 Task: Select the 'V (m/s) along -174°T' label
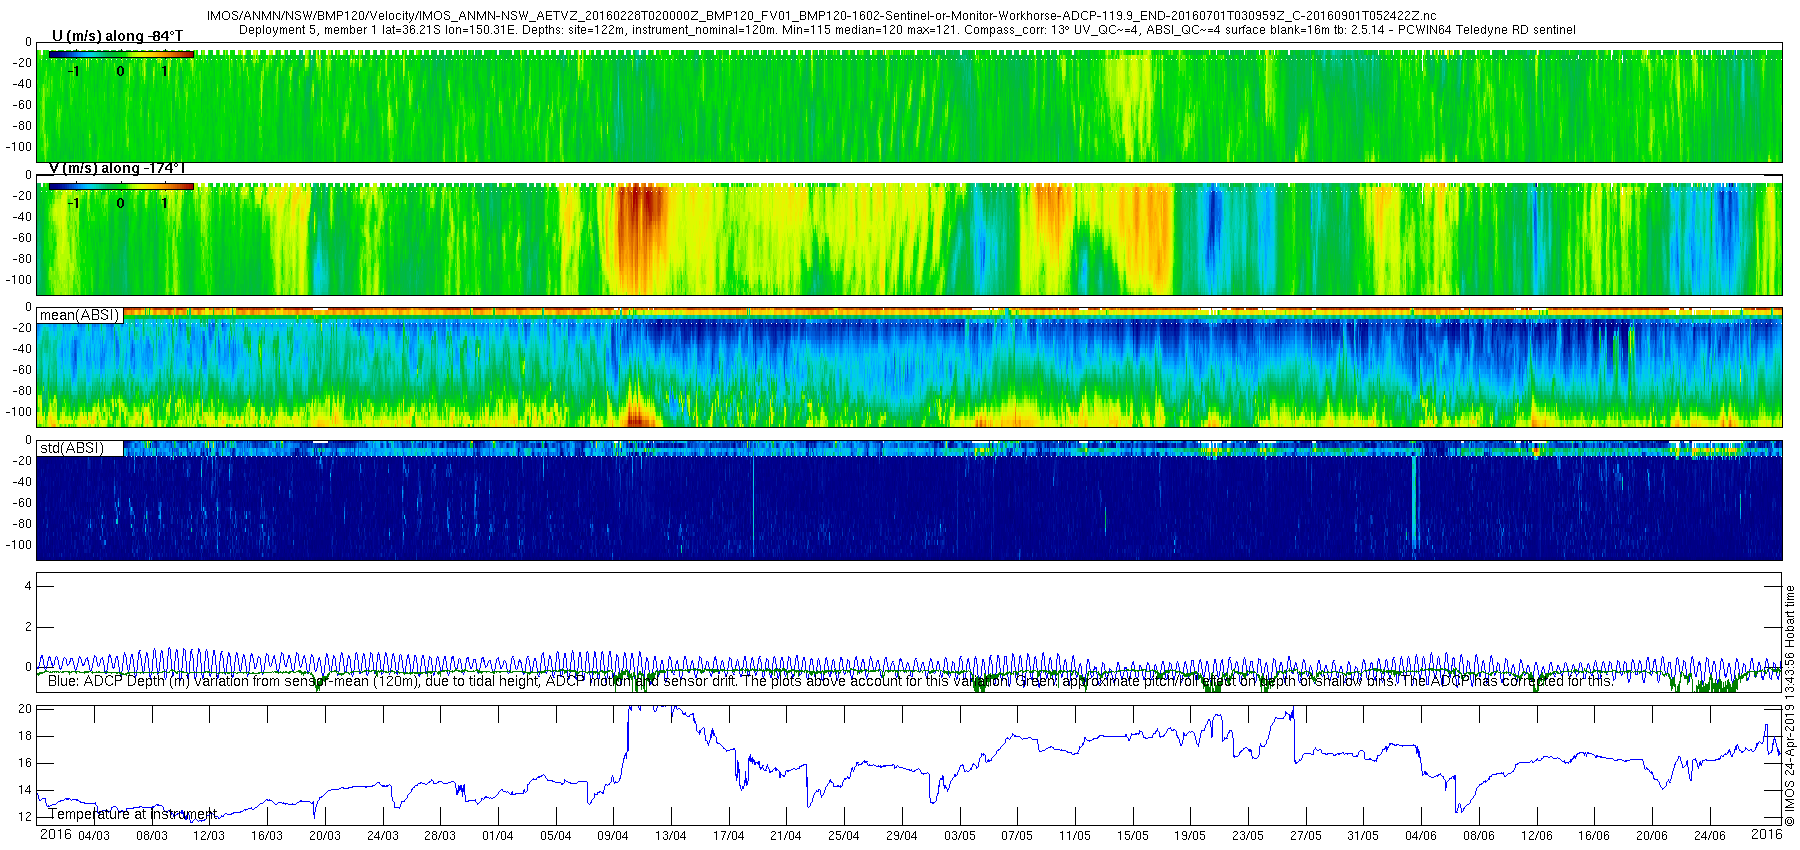(x=117, y=168)
